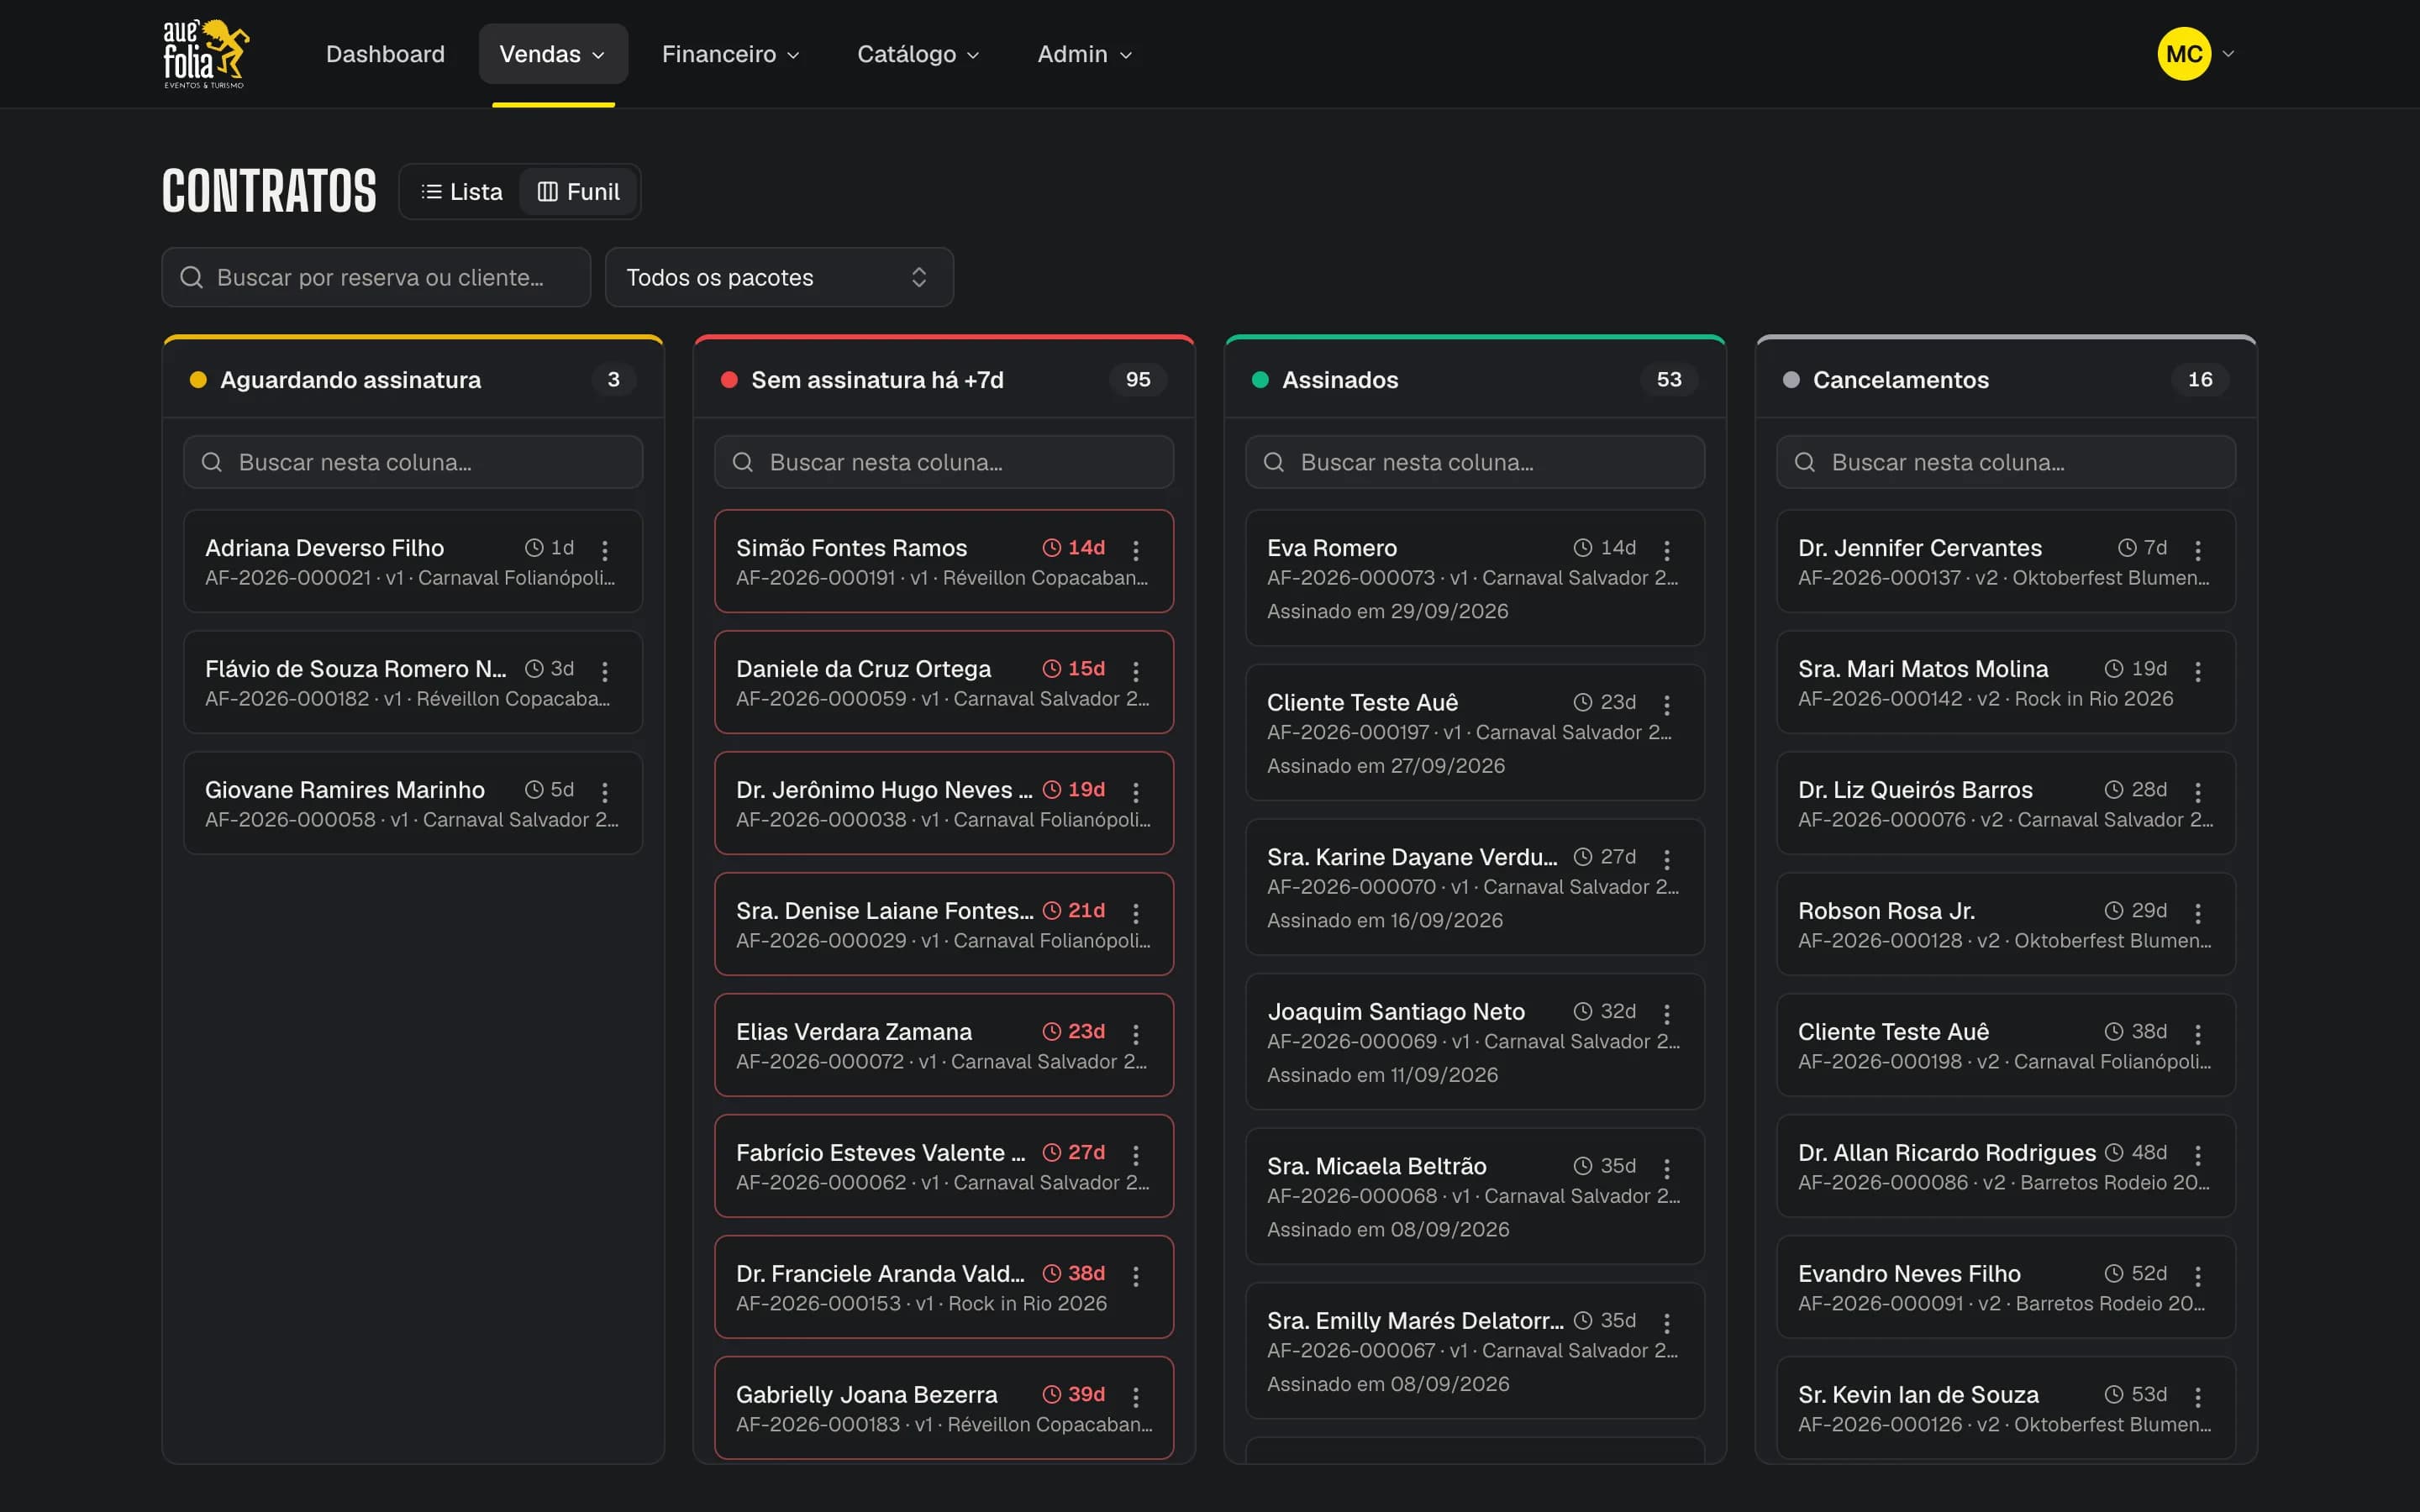
Task: Expand the Financeiro menu
Action: tap(730, 54)
